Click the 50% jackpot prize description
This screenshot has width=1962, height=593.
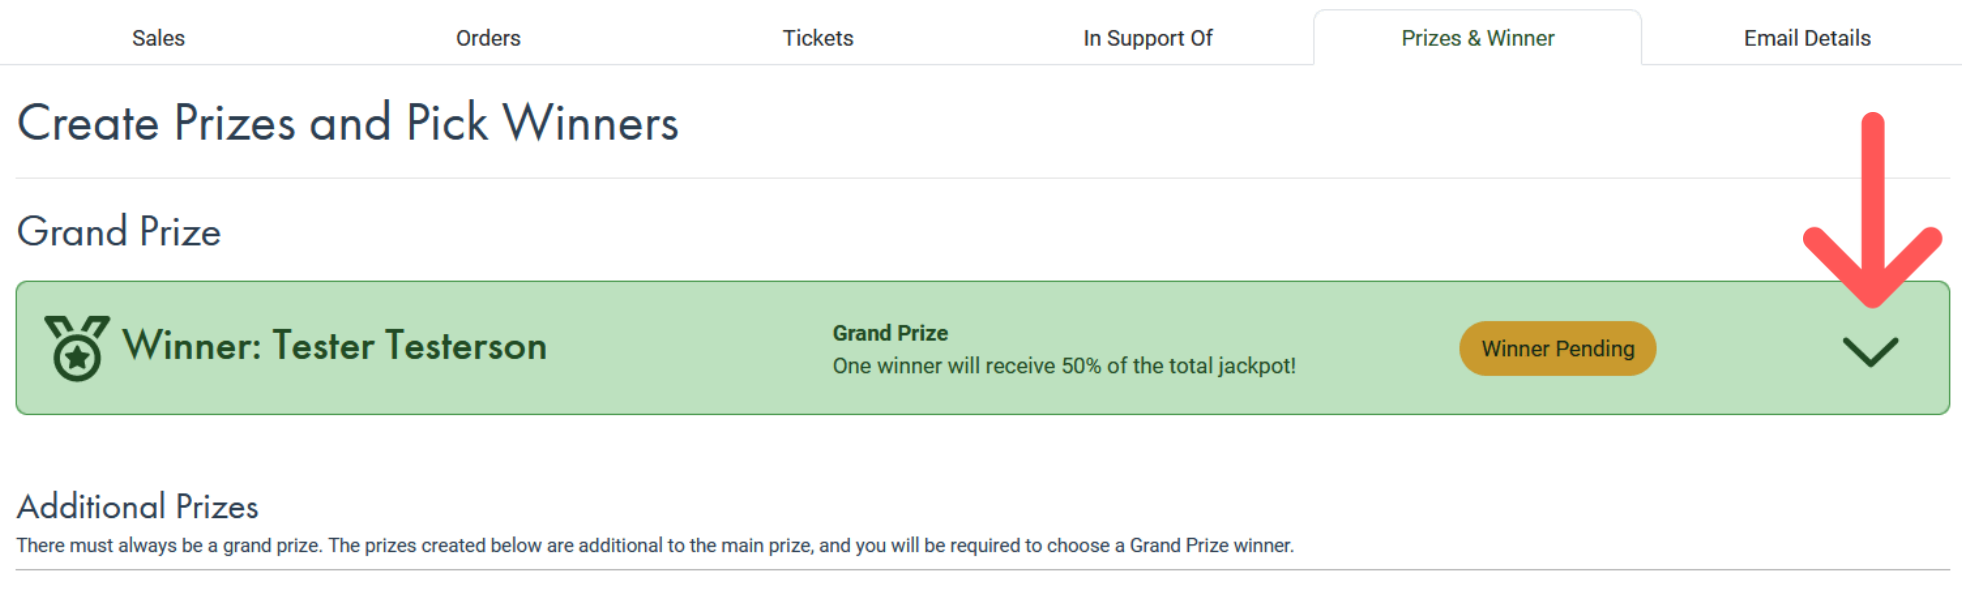pyautogui.click(x=1064, y=366)
